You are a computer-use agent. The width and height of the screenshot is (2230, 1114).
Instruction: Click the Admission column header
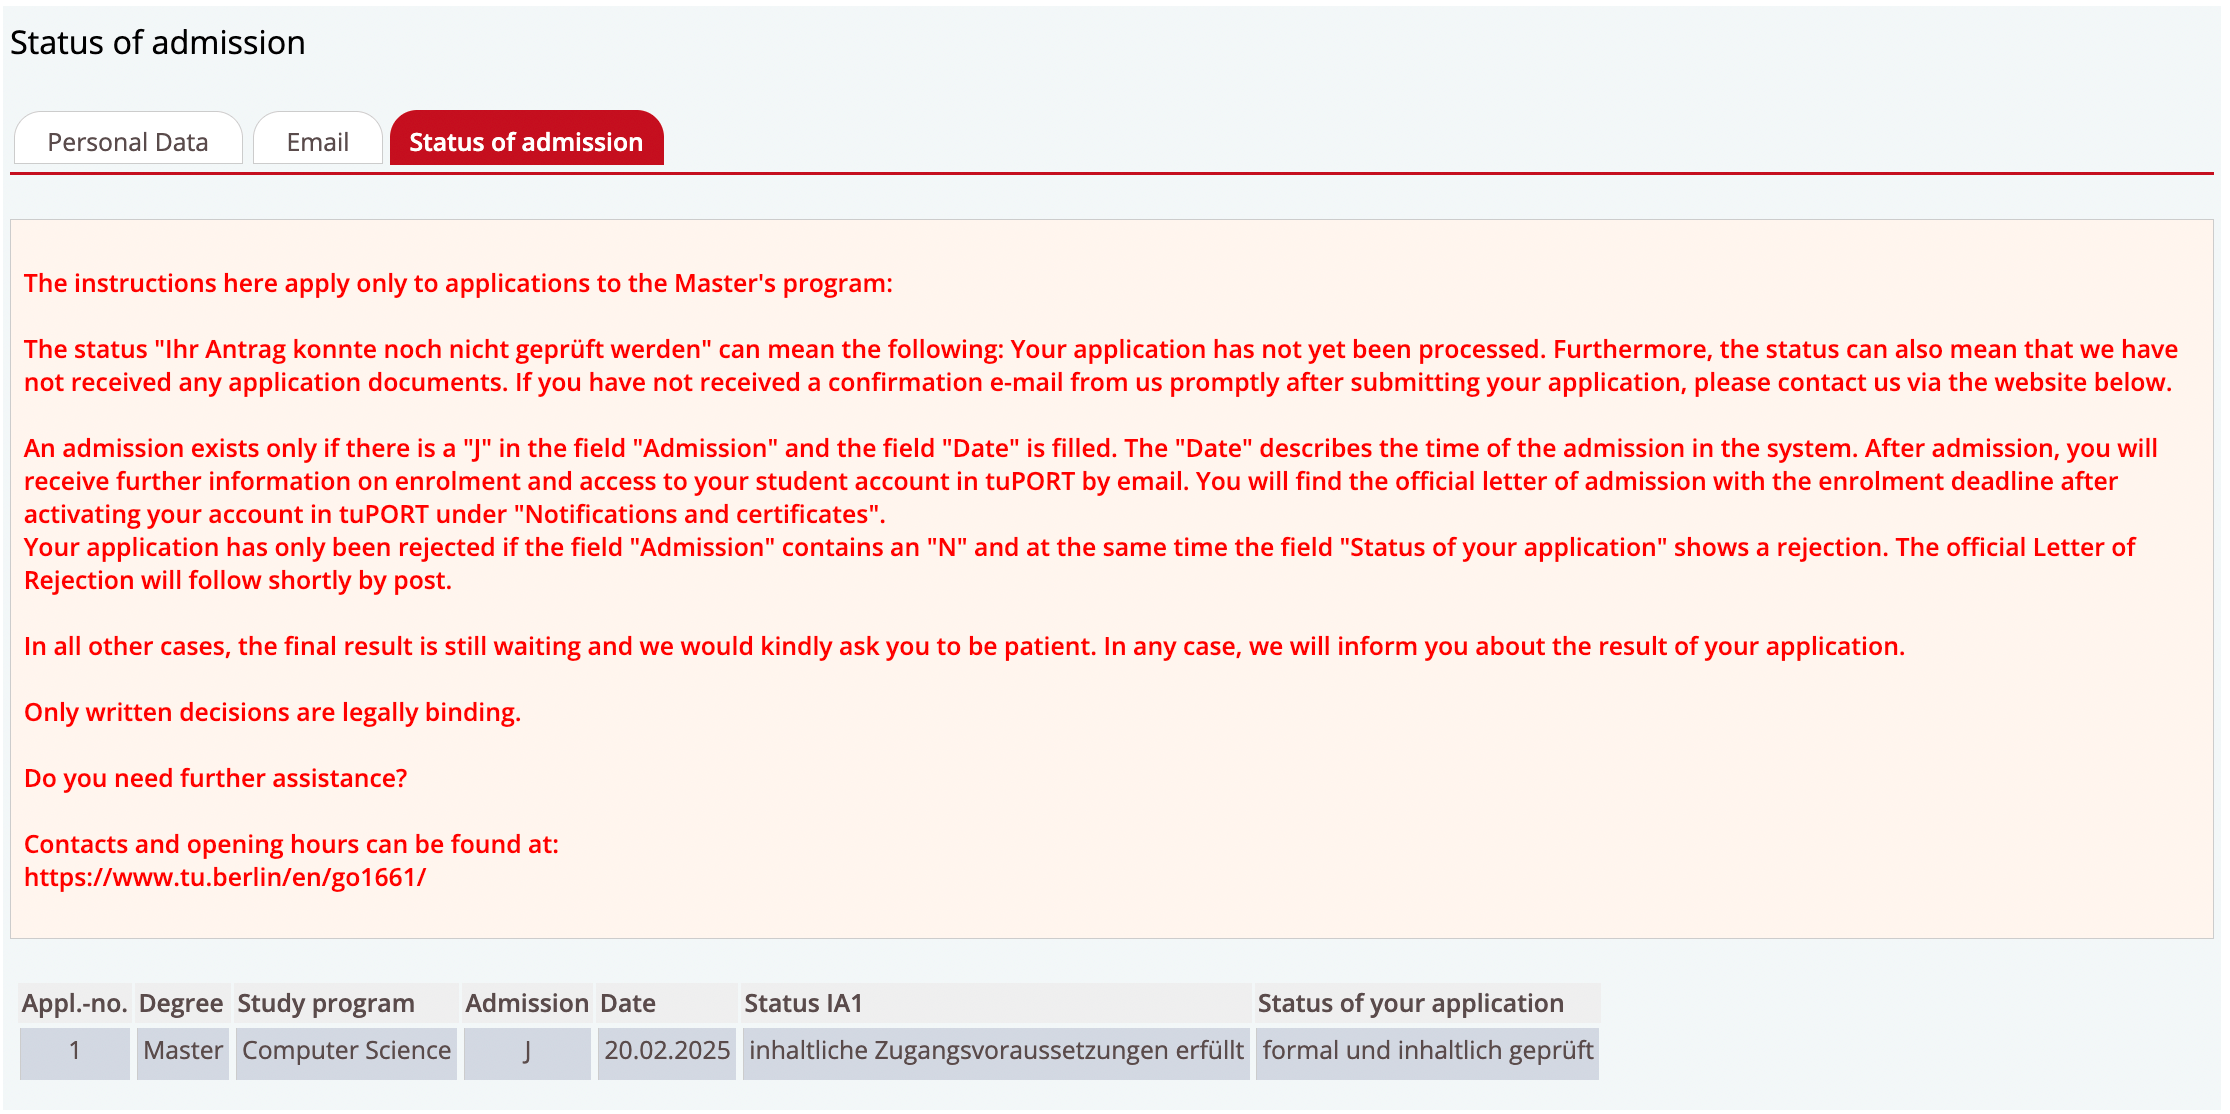click(527, 1003)
